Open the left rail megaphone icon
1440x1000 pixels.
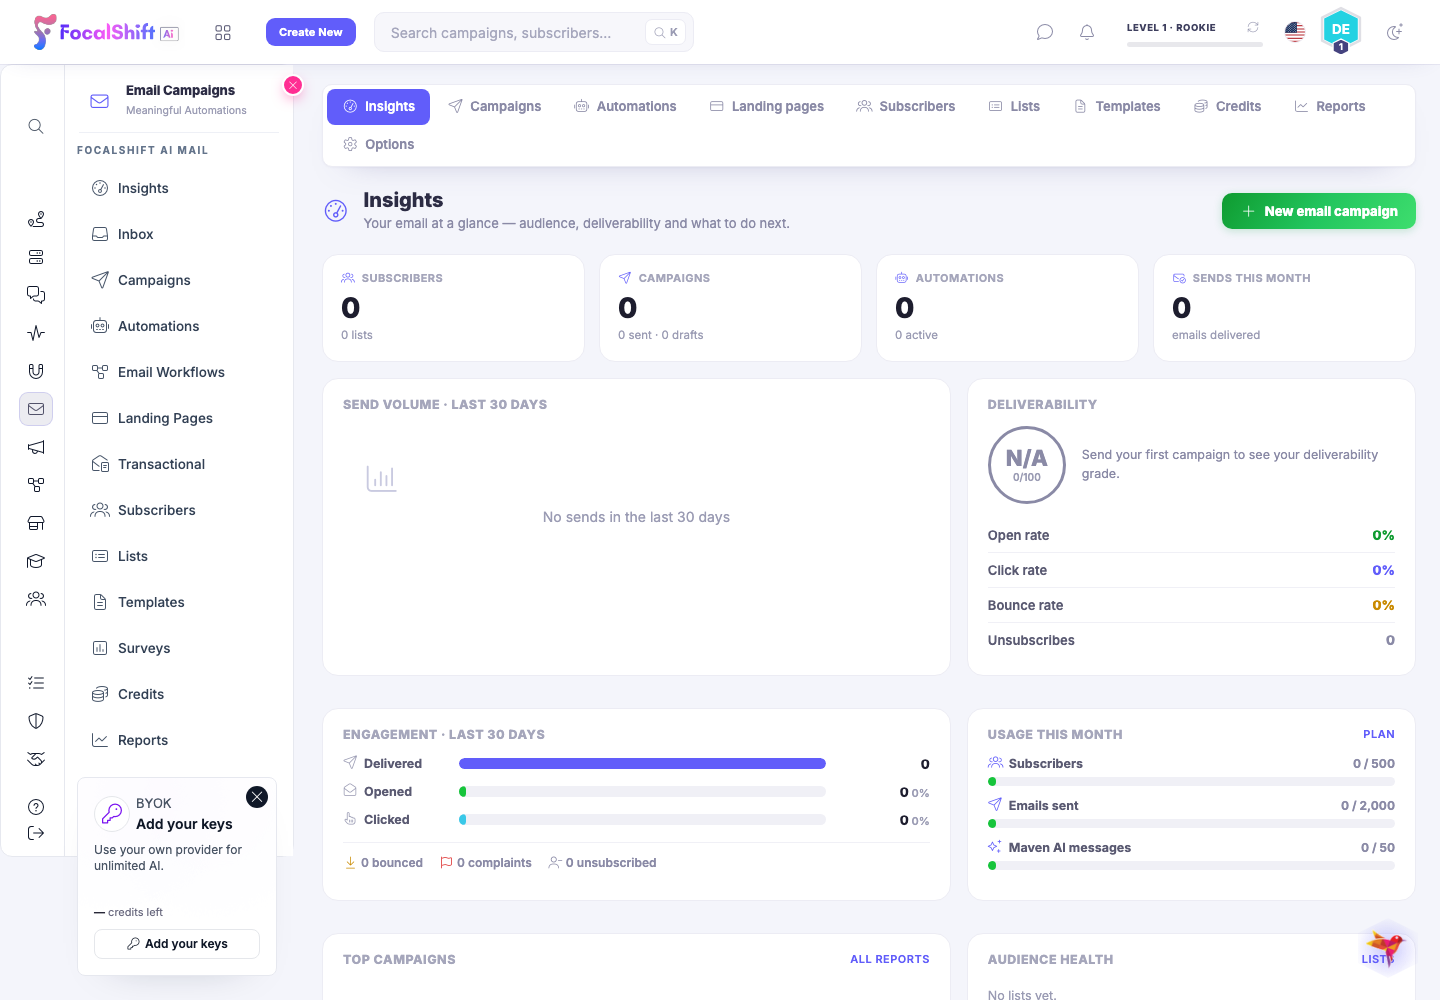click(x=36, y=447)
